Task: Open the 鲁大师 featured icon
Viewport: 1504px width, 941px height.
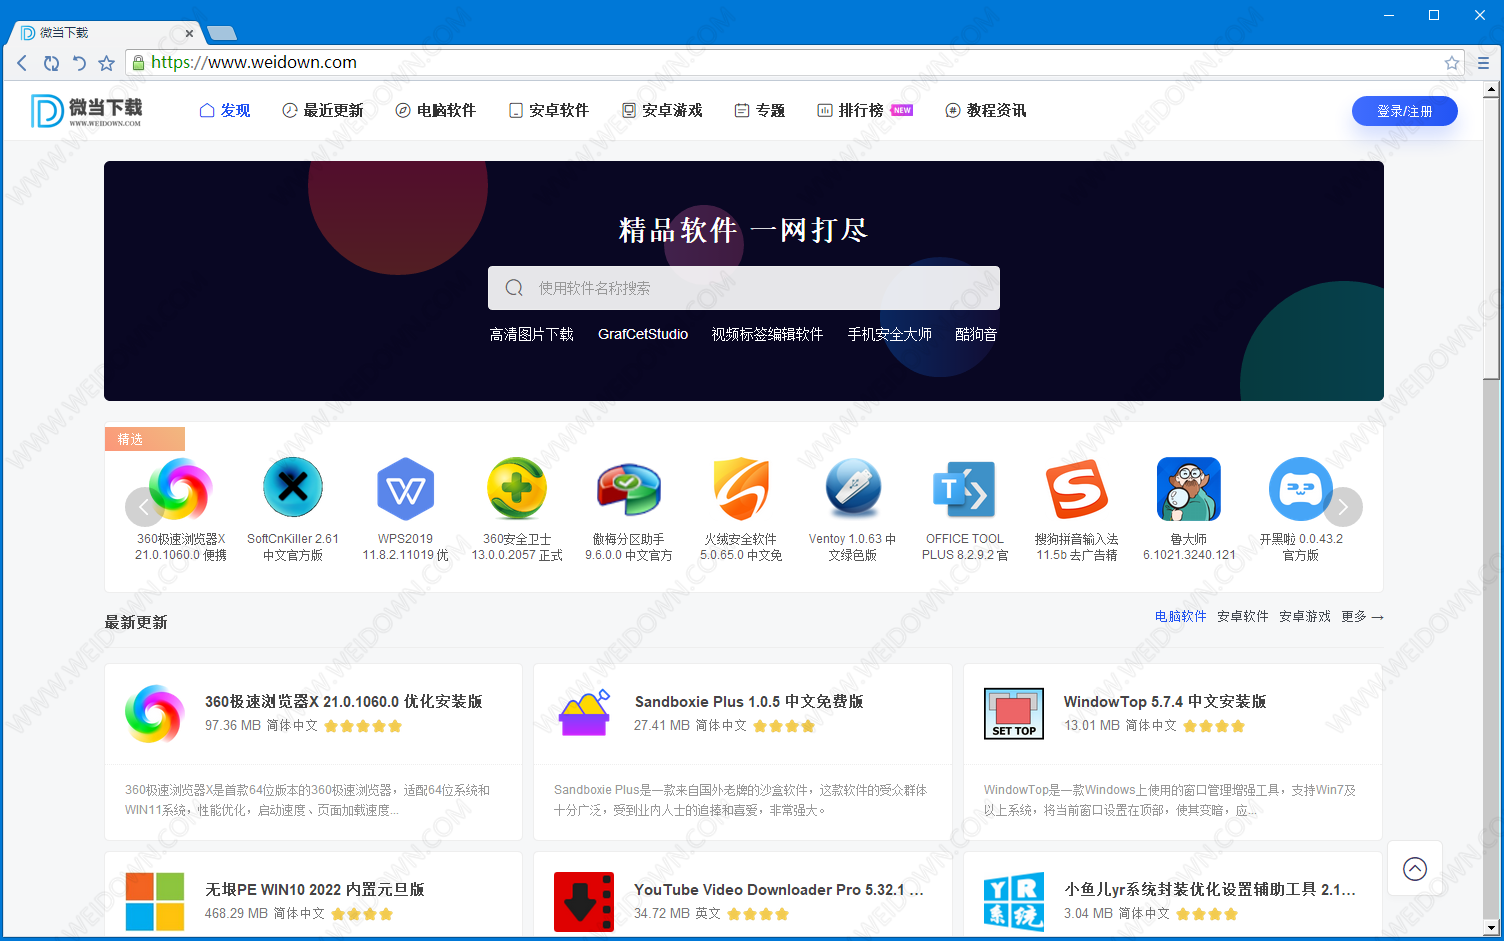Action: (1189, 489)
